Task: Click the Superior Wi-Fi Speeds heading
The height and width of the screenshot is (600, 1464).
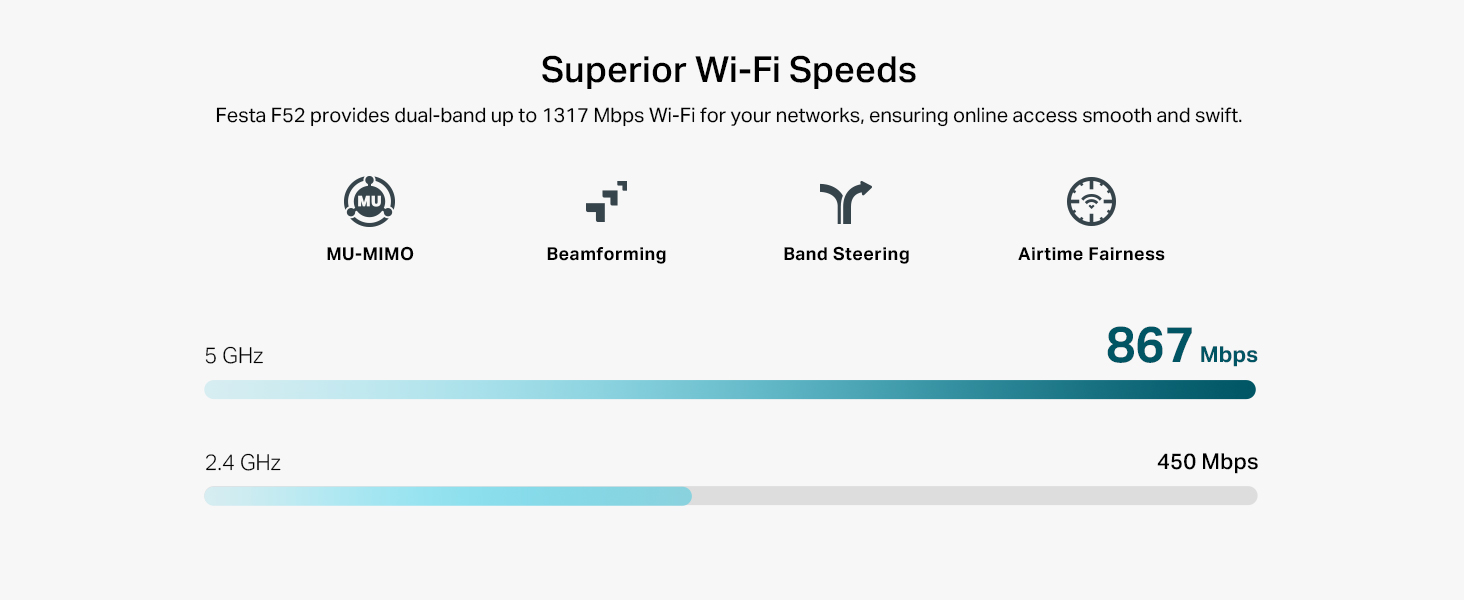Action: 728,70
